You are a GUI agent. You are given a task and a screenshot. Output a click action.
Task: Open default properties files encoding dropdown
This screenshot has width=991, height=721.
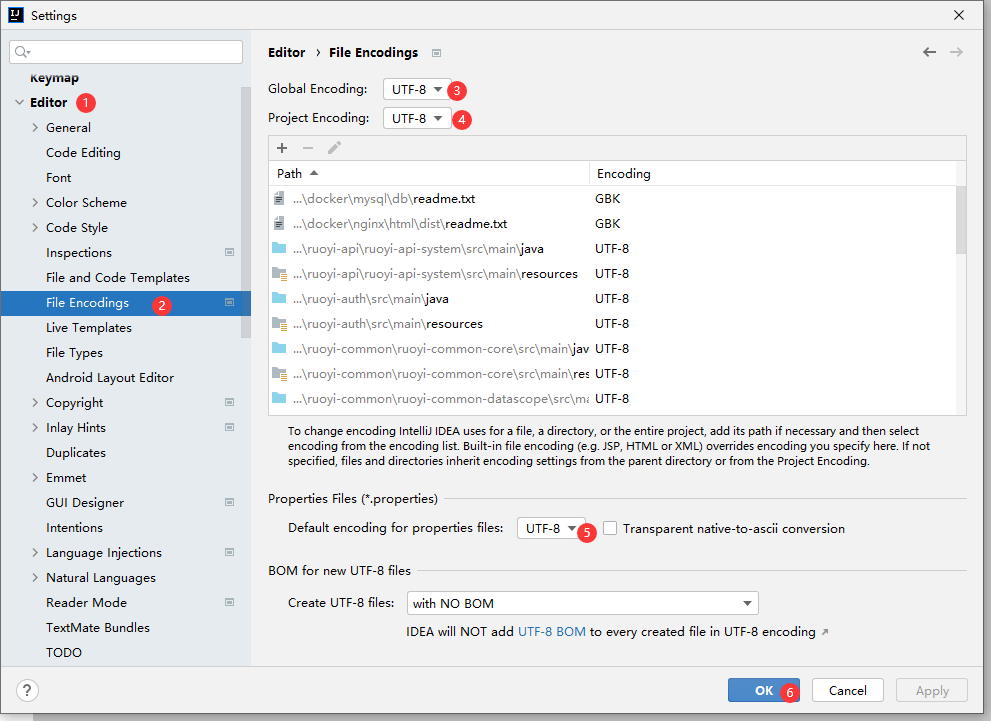click(550, 528)
